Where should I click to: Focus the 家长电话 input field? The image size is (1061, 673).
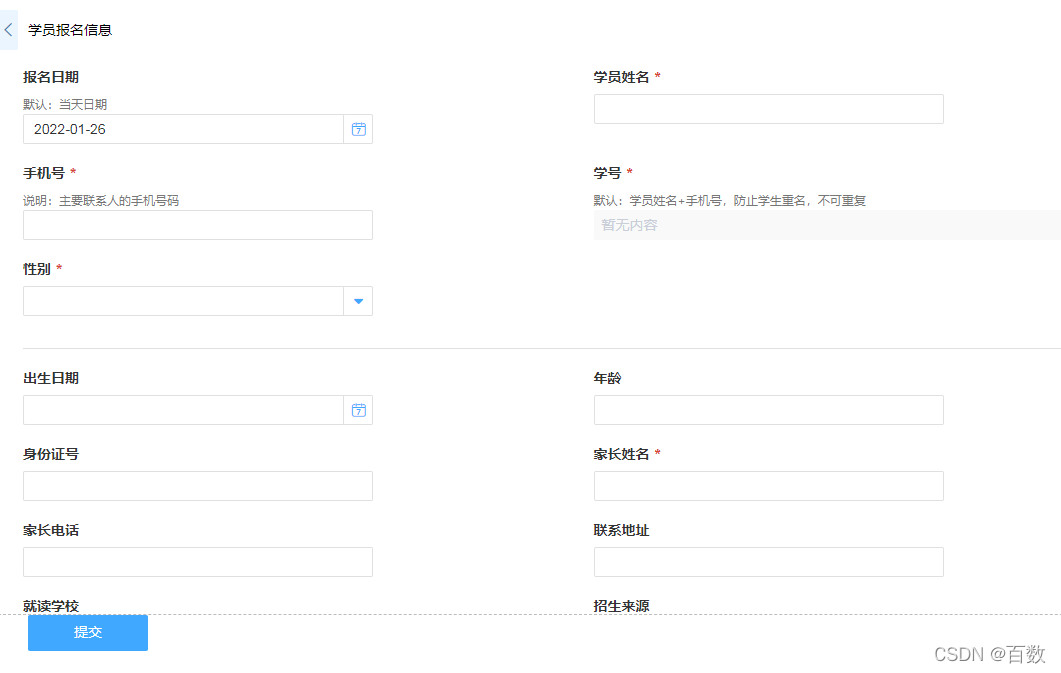[x=198, y=562]
